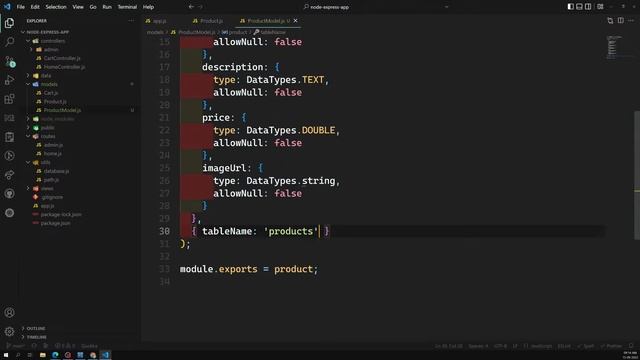Open package.json in the explorer
The image size is (640, 360).
(x=55, y=223)
